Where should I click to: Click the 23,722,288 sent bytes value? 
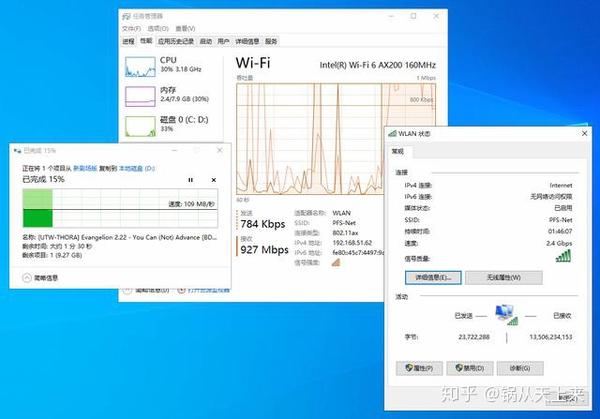point(474,337)
